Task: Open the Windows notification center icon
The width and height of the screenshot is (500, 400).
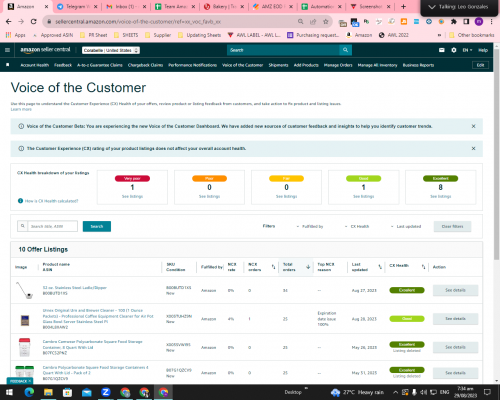Action: [x=487, y=392]
